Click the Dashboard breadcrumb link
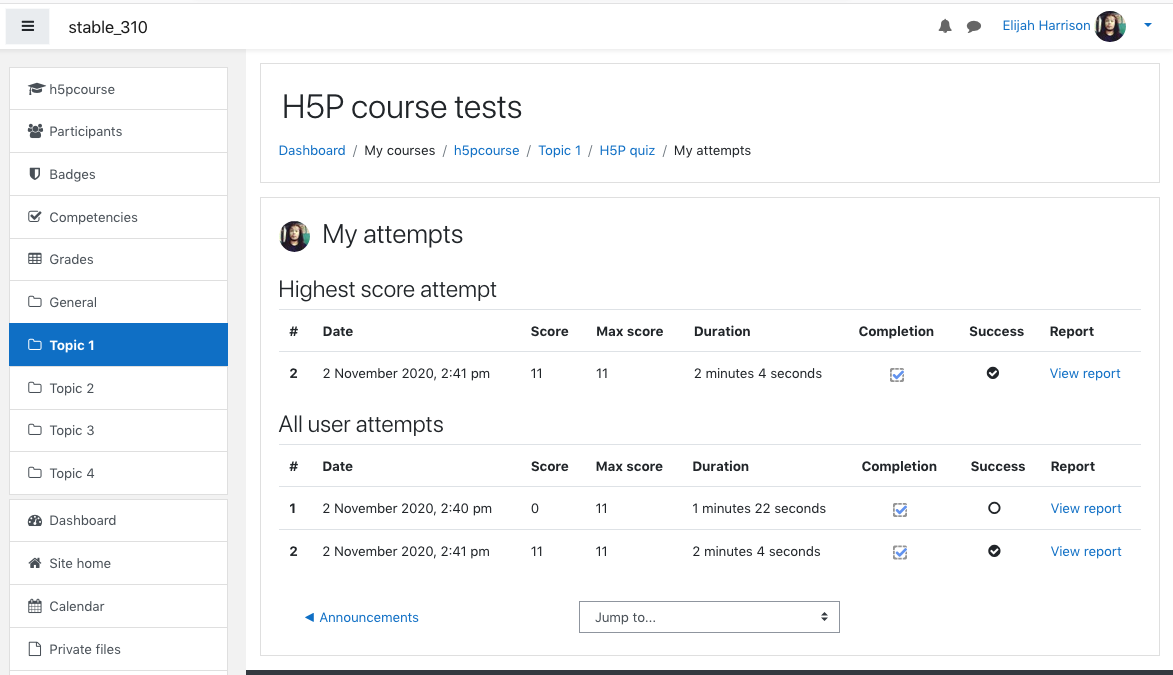Image resolution: width=1173 pixels, height=675 pixels. pyautogui.click(x=312, y=150)
